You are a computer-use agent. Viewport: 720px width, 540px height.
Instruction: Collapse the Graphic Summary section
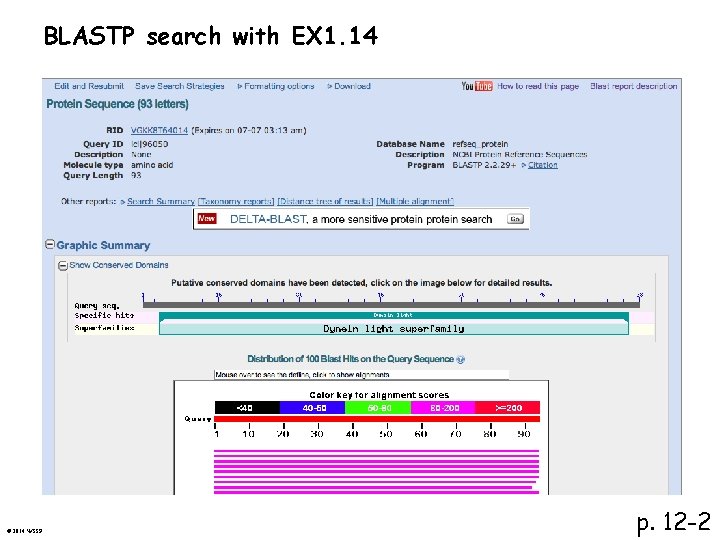(x=50, y=244)
